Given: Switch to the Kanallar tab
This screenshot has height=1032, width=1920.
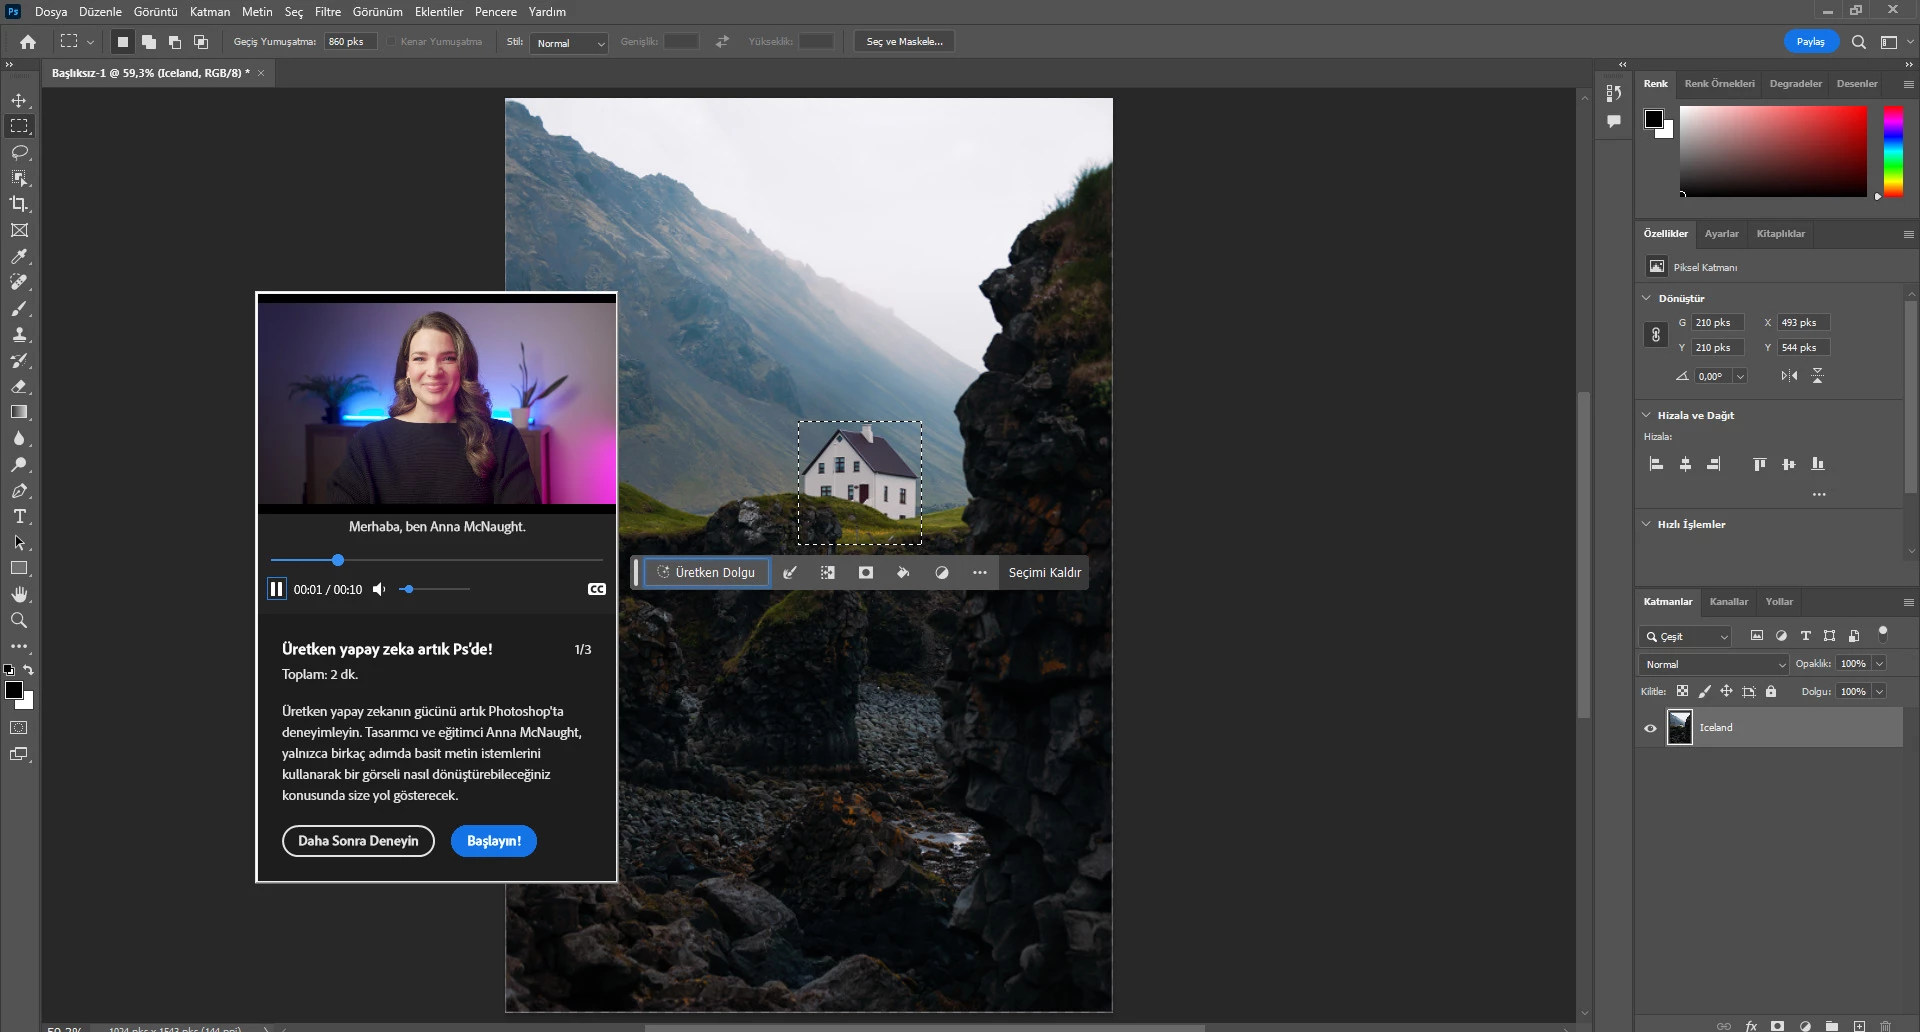Looking at the screenshot, I should pos(1729,602).
